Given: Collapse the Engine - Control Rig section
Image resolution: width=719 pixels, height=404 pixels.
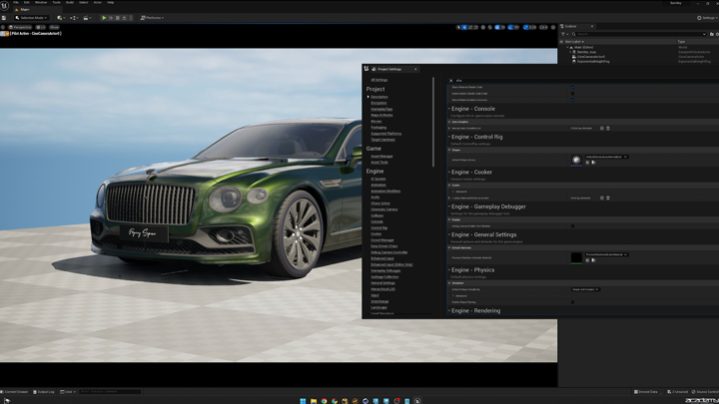Looking at the screenshot, I should pos(449,137).
